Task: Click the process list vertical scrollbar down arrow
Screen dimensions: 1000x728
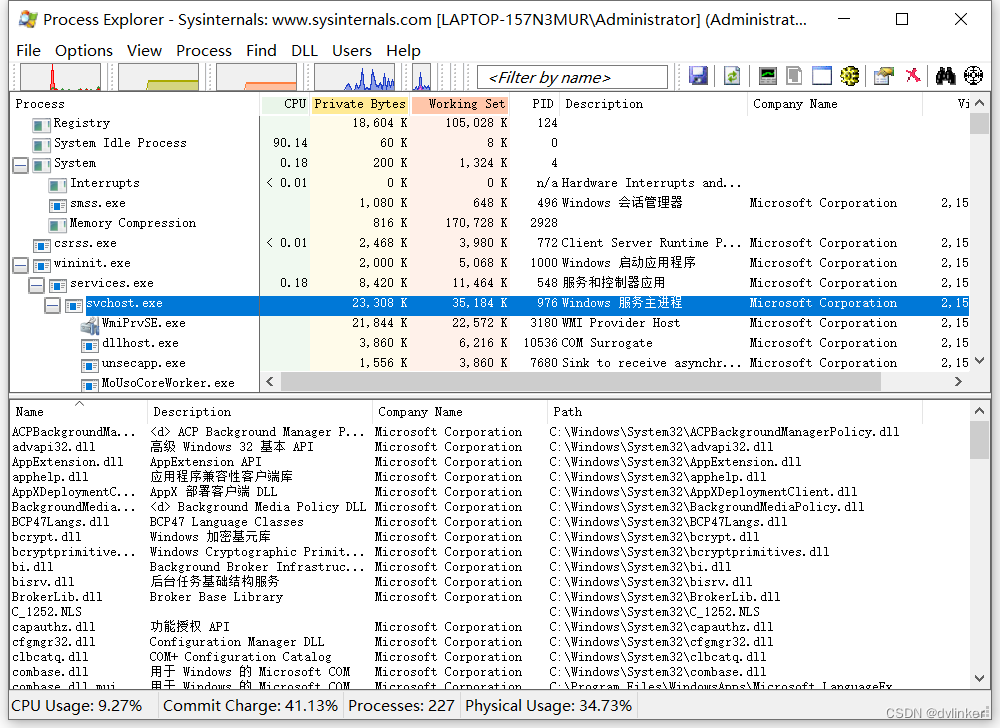Action: tap(980, 360)
